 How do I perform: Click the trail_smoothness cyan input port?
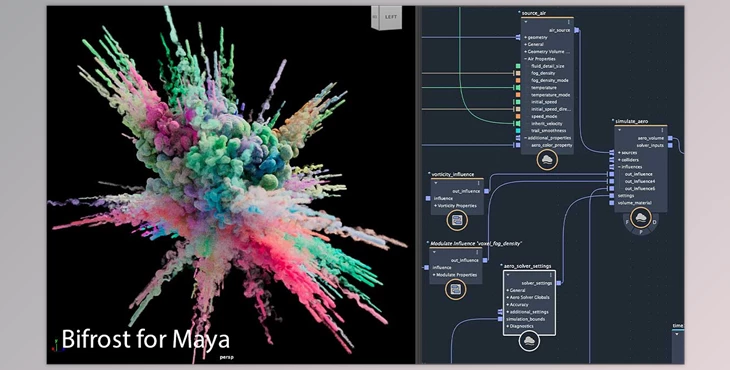518,131
